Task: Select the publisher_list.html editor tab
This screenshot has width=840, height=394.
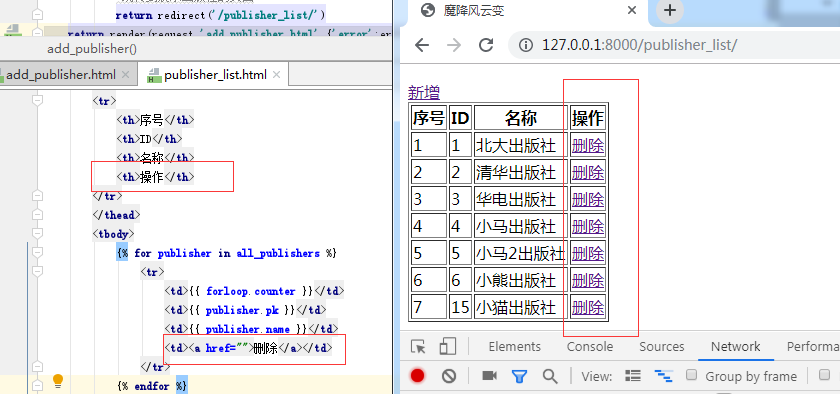Action: point(214,75)
